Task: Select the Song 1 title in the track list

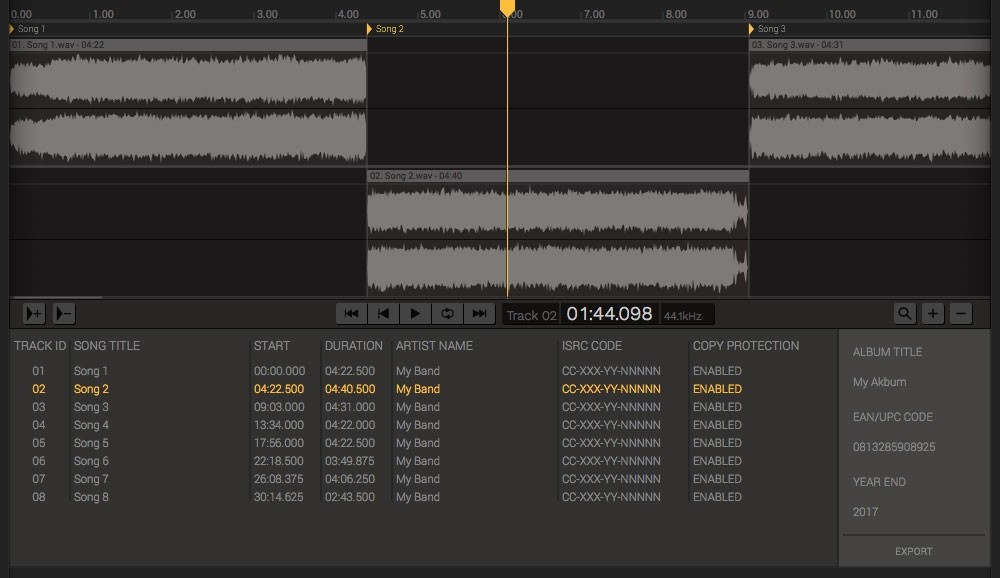Action: pos(91,371)
